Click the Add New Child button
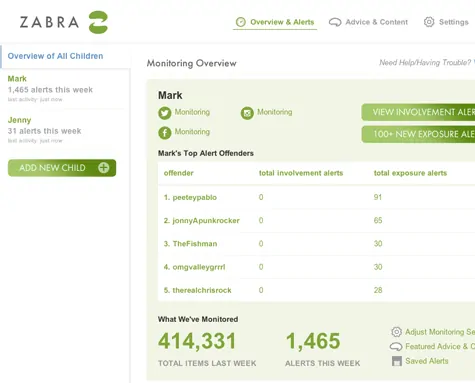475x383 pixels. 62,168
